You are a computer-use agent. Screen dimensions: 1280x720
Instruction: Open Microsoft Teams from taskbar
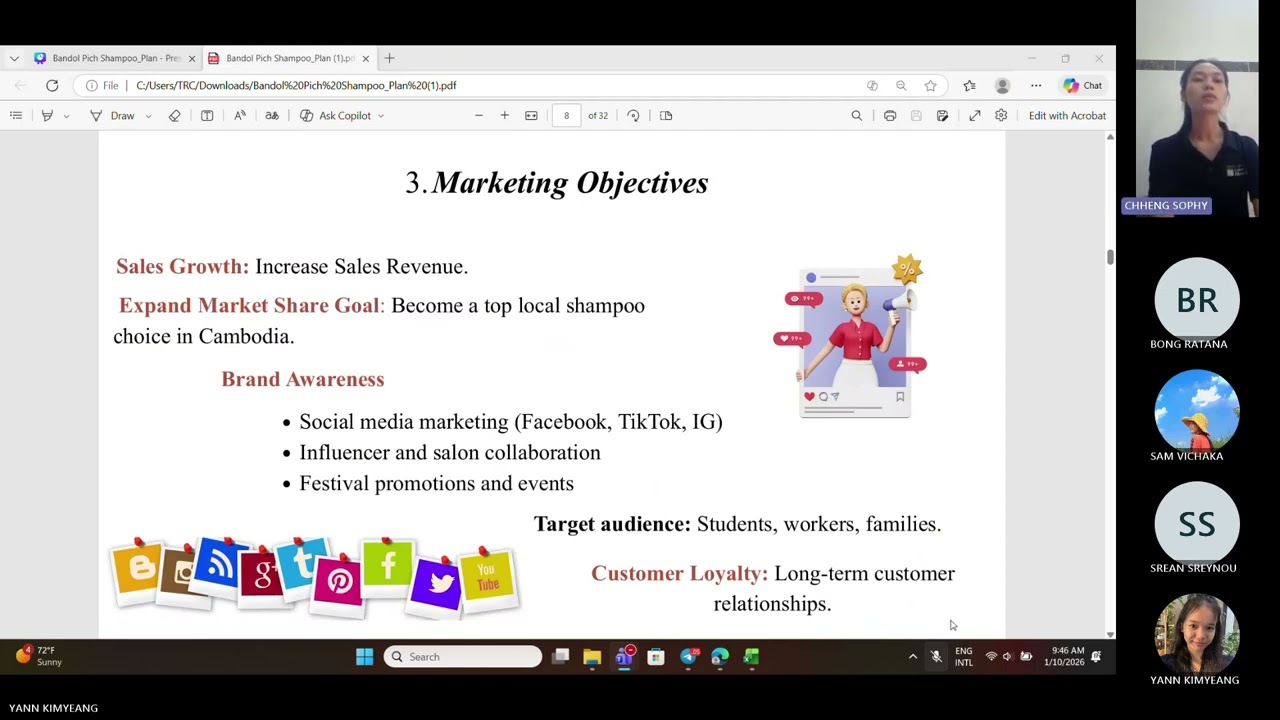[624, 657]
